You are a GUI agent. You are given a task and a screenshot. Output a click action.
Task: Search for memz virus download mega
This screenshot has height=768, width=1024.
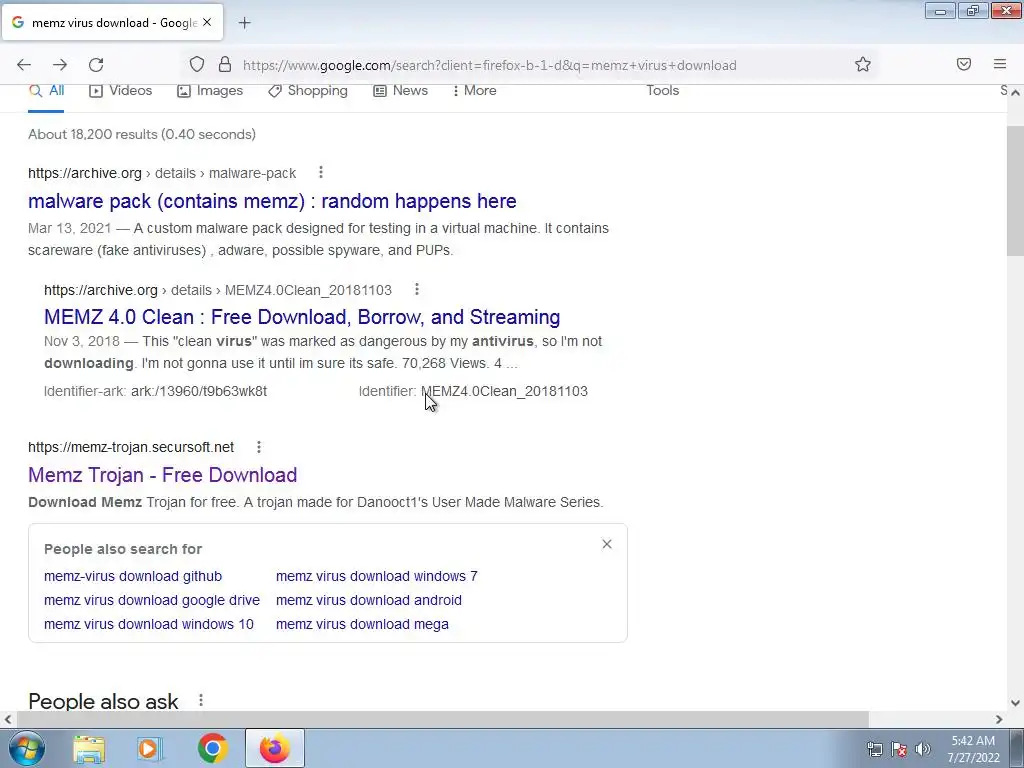point(362,624)
